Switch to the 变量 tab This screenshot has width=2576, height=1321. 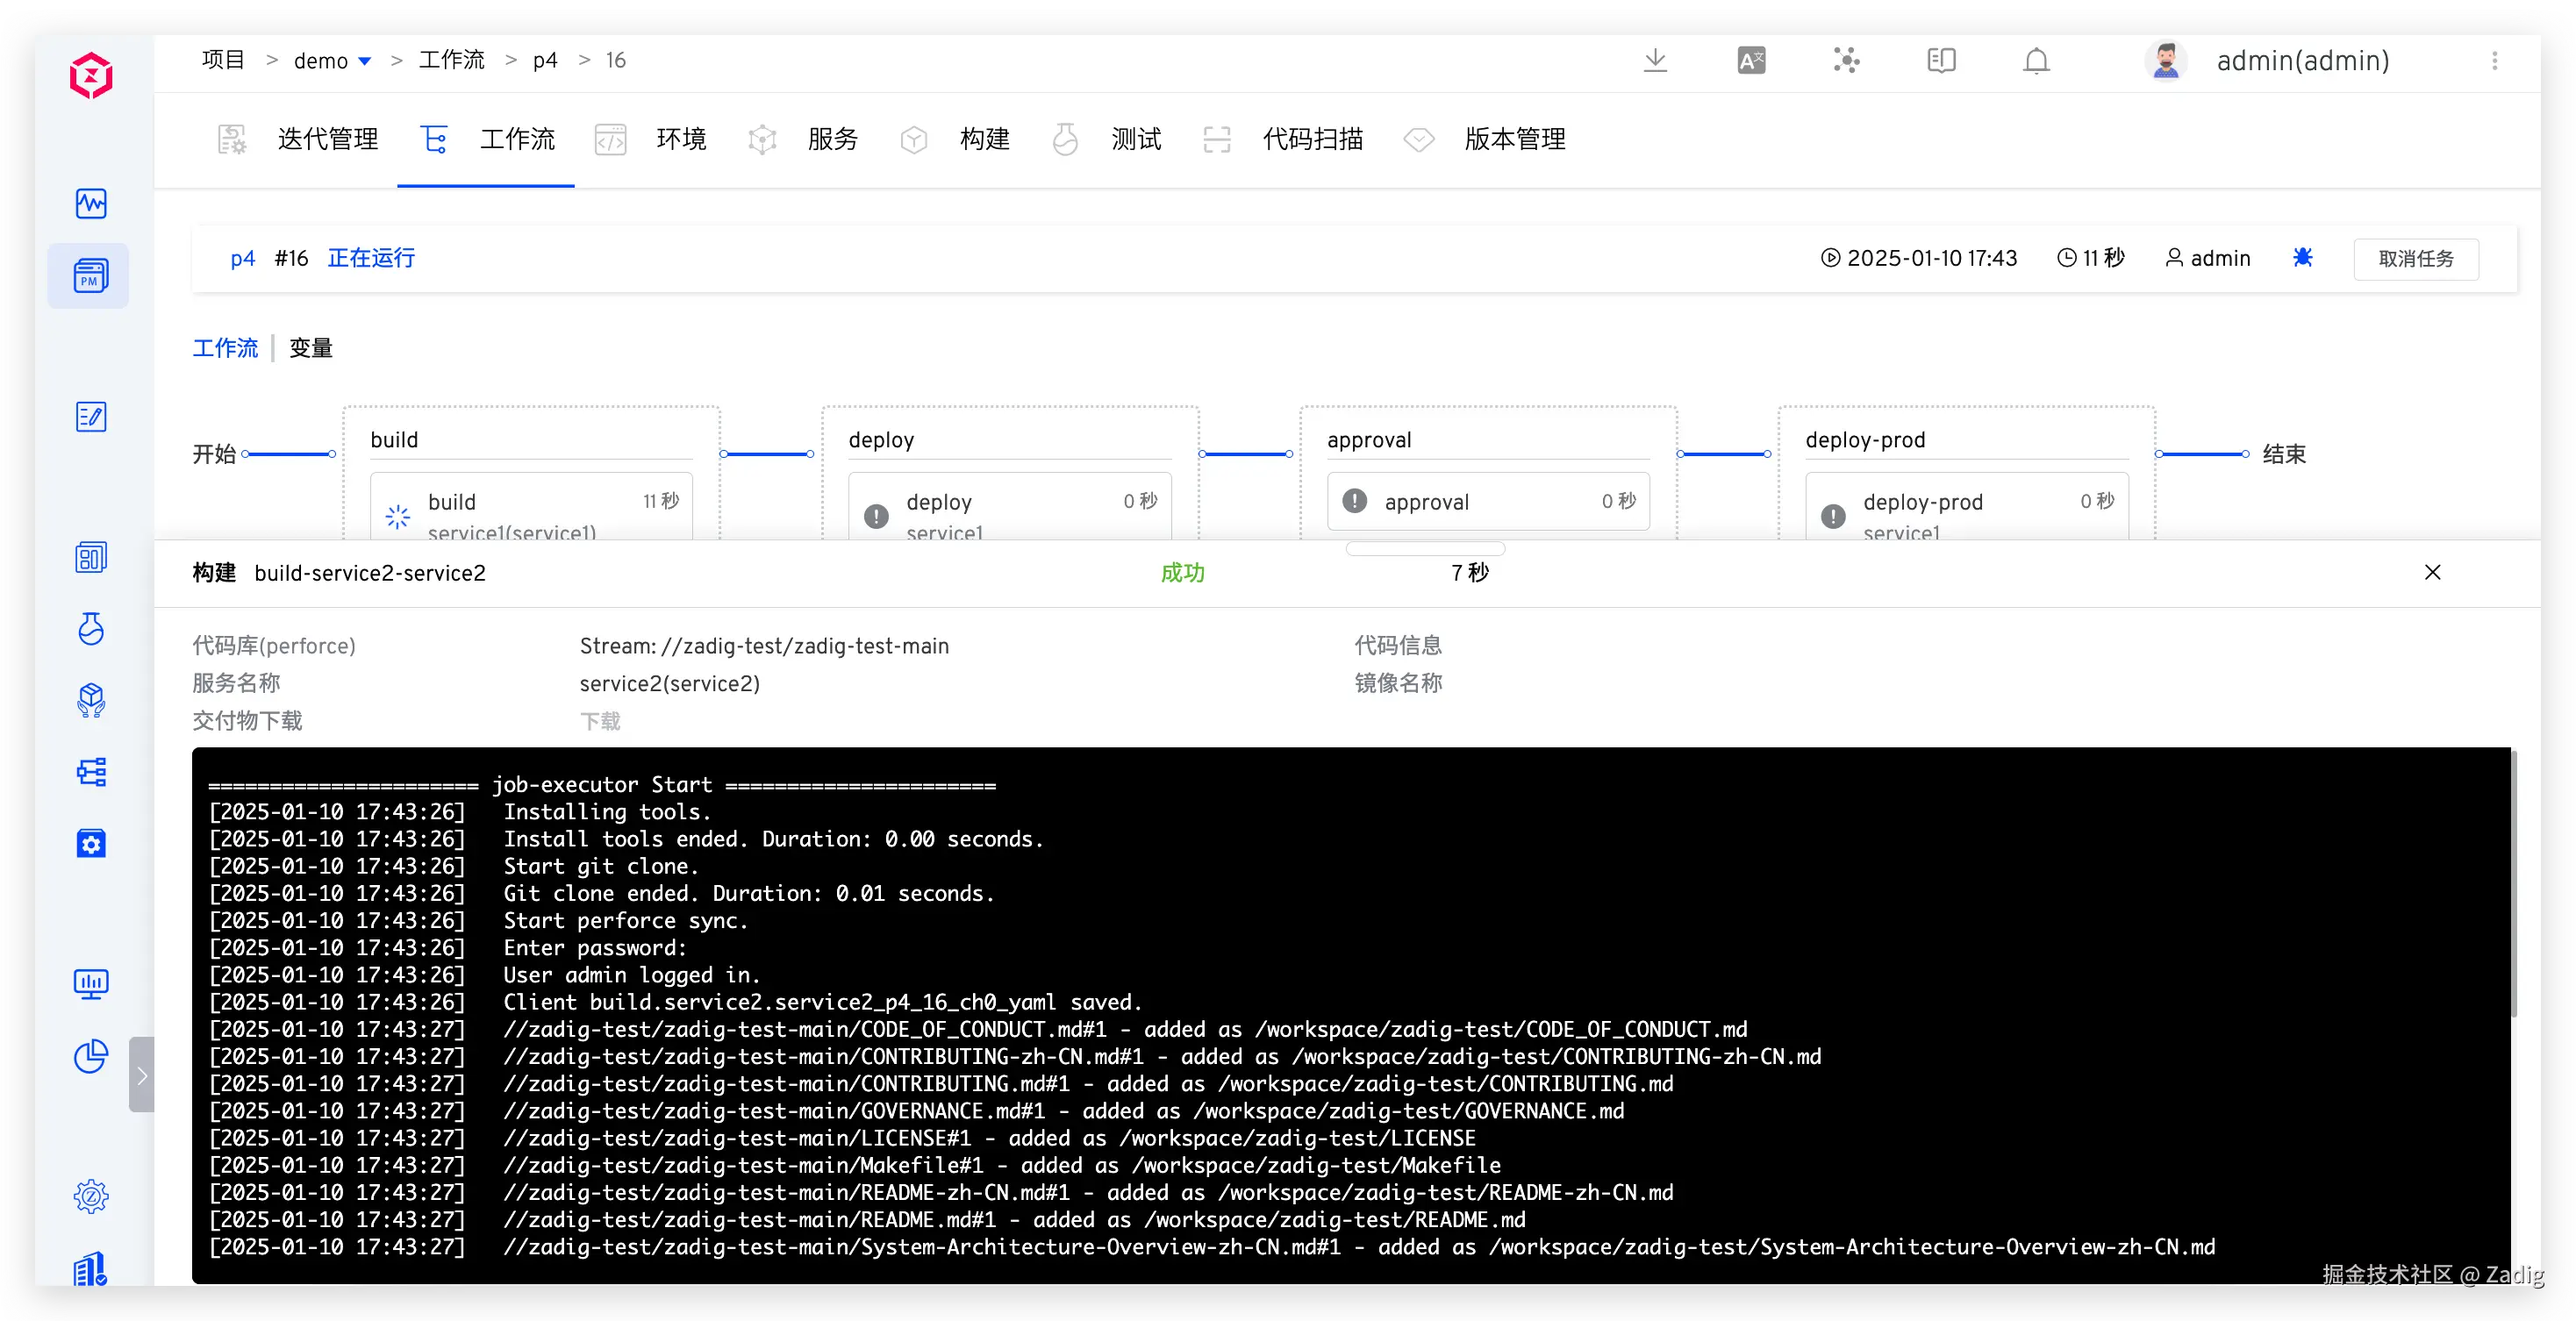[311, 348]
